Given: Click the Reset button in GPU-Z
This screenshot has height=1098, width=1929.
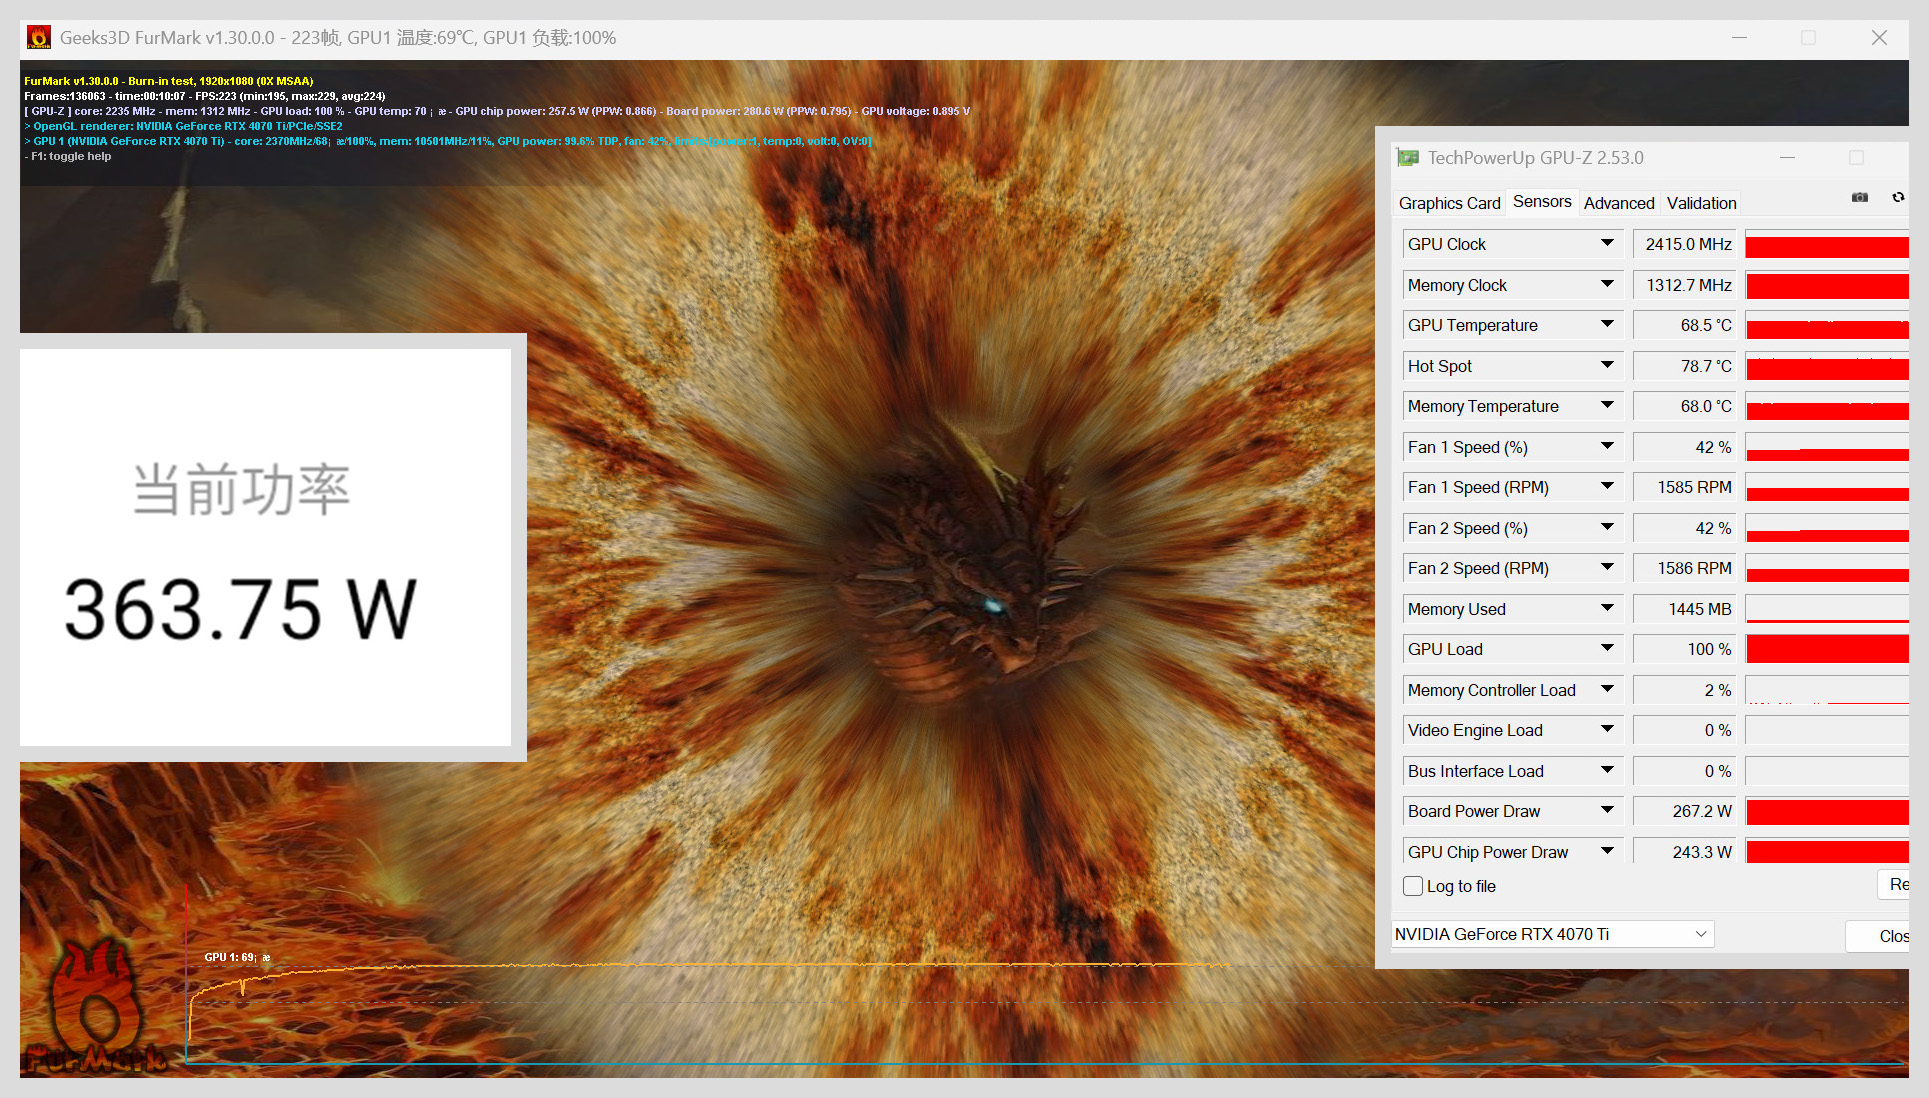Looking at the screenshot, I should point(1896,885).
